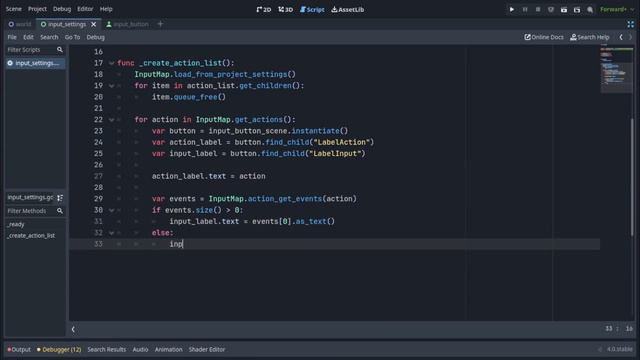Open the Help menu
This screenshot has height=360, width=640.
click(x=106, y=9)
